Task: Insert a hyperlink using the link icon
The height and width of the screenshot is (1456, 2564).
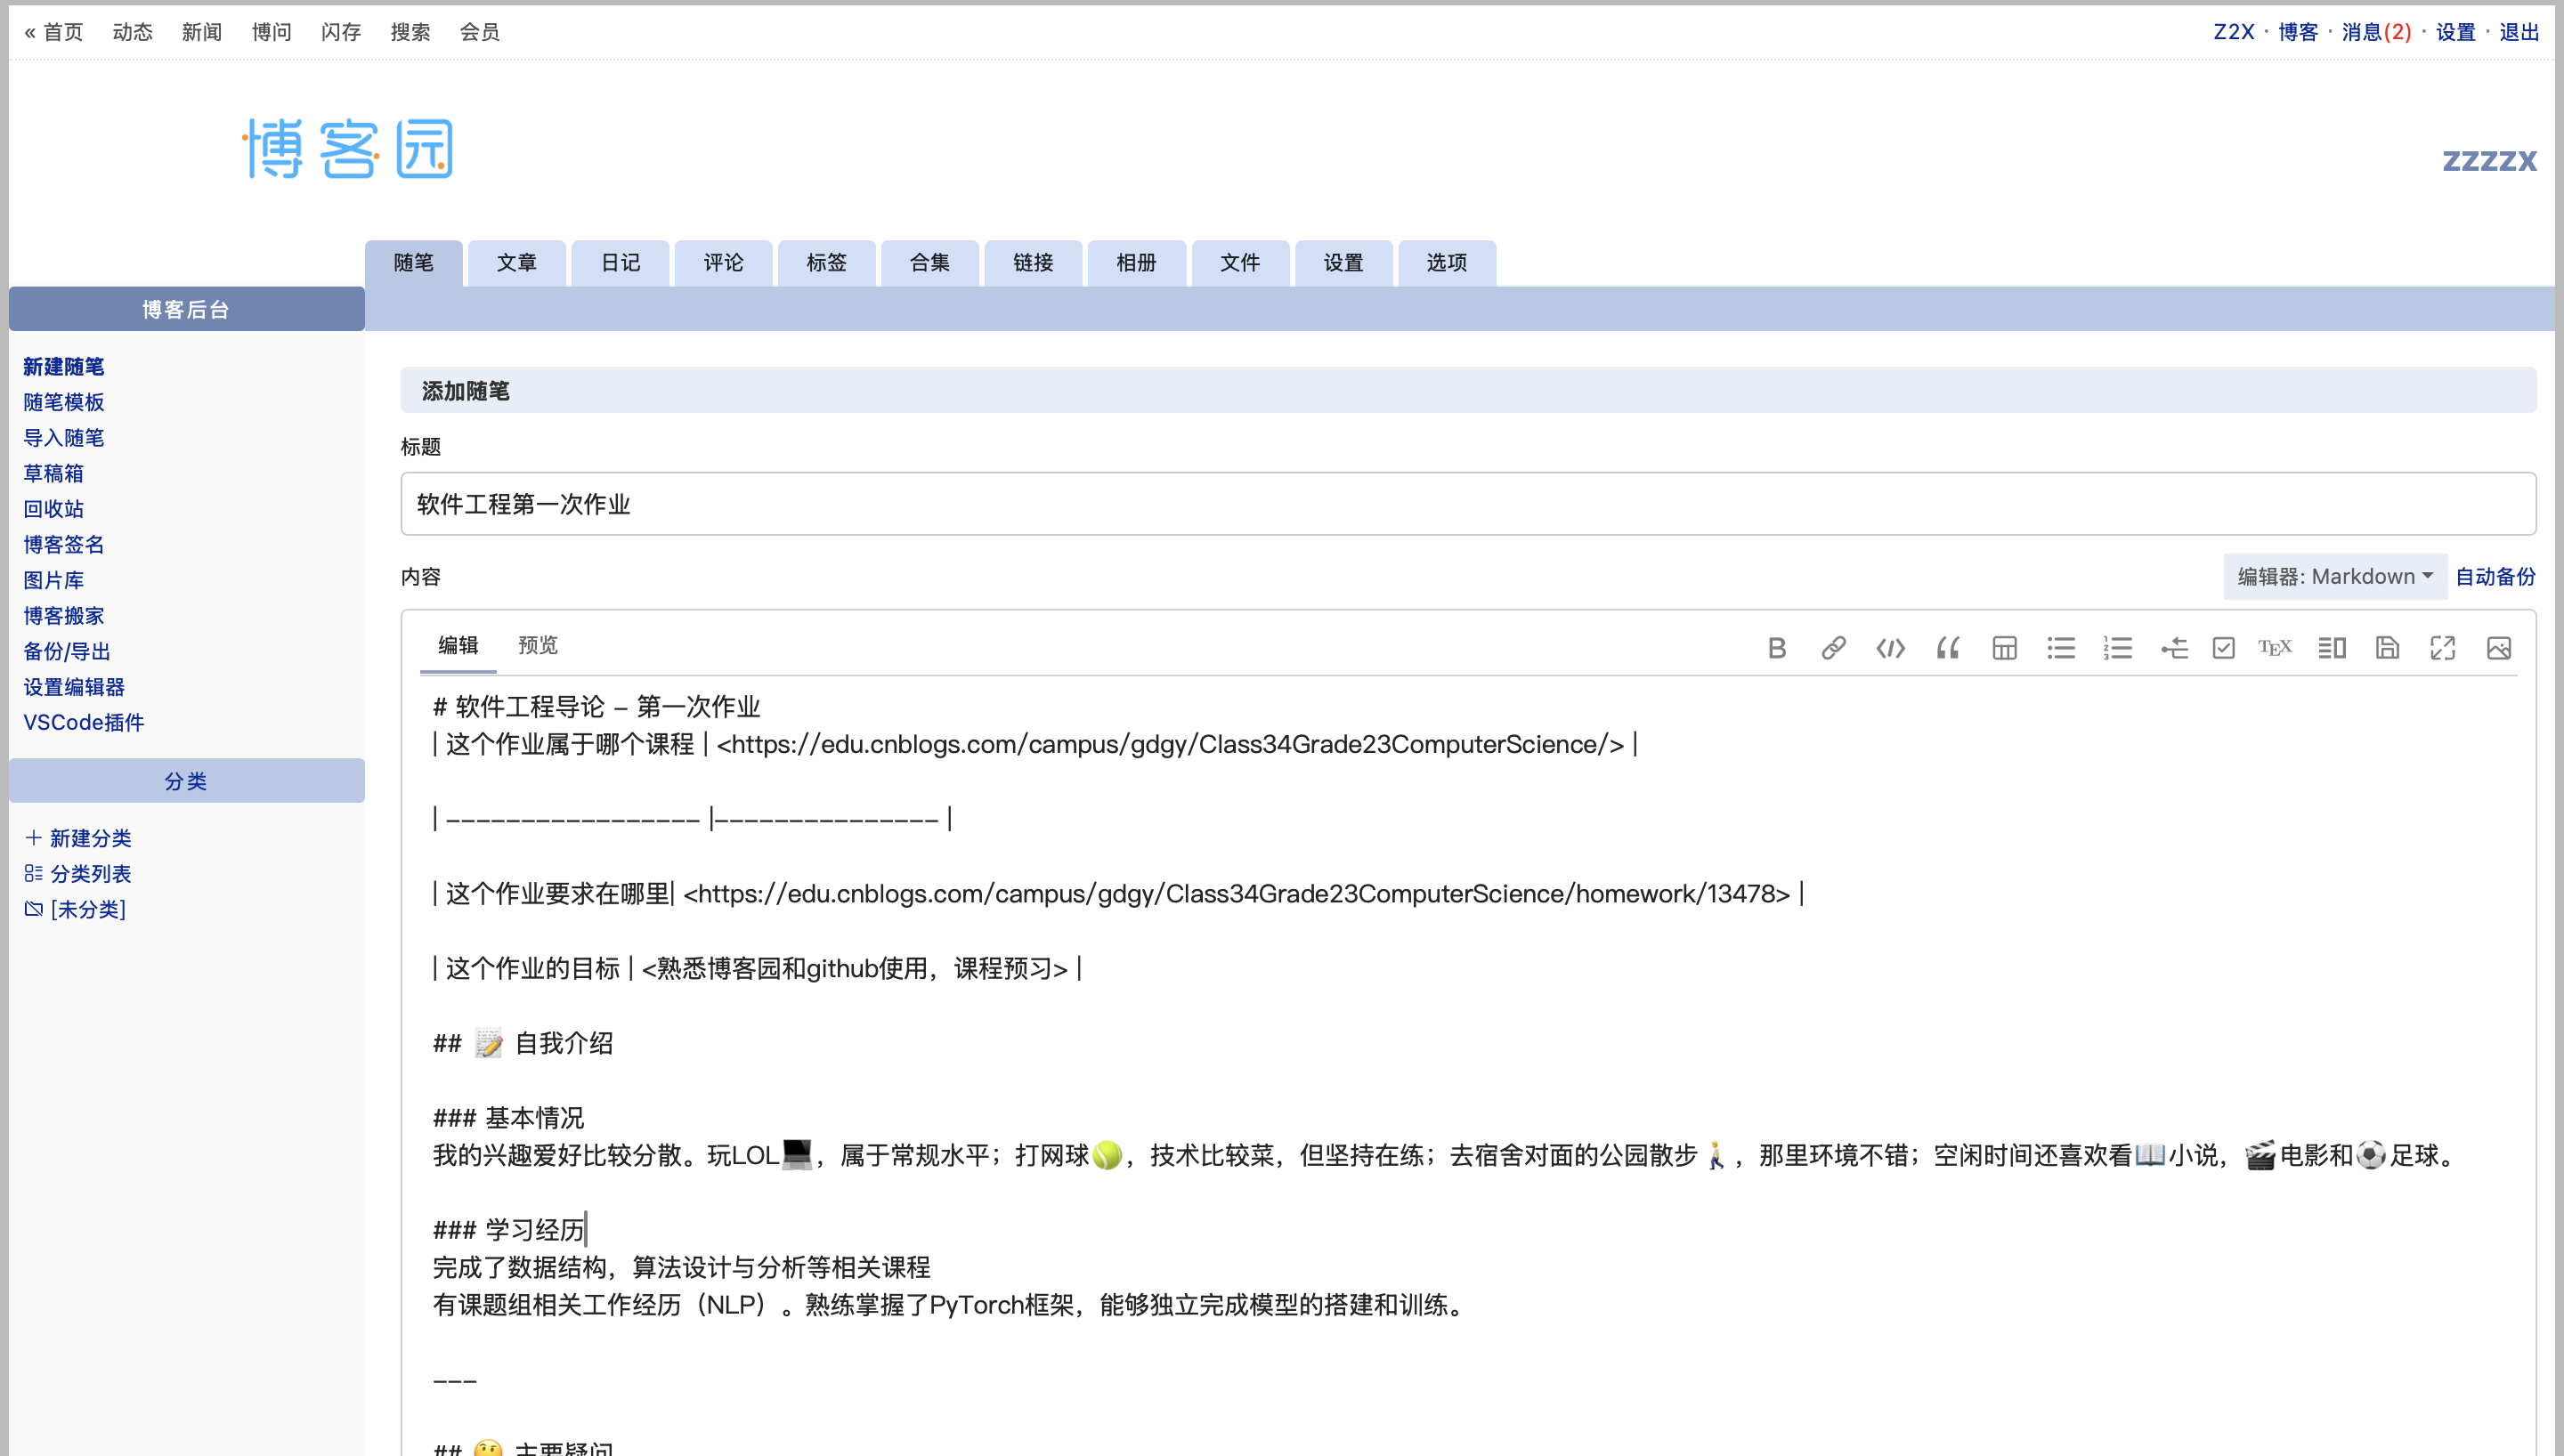Action: (1833, 648)
